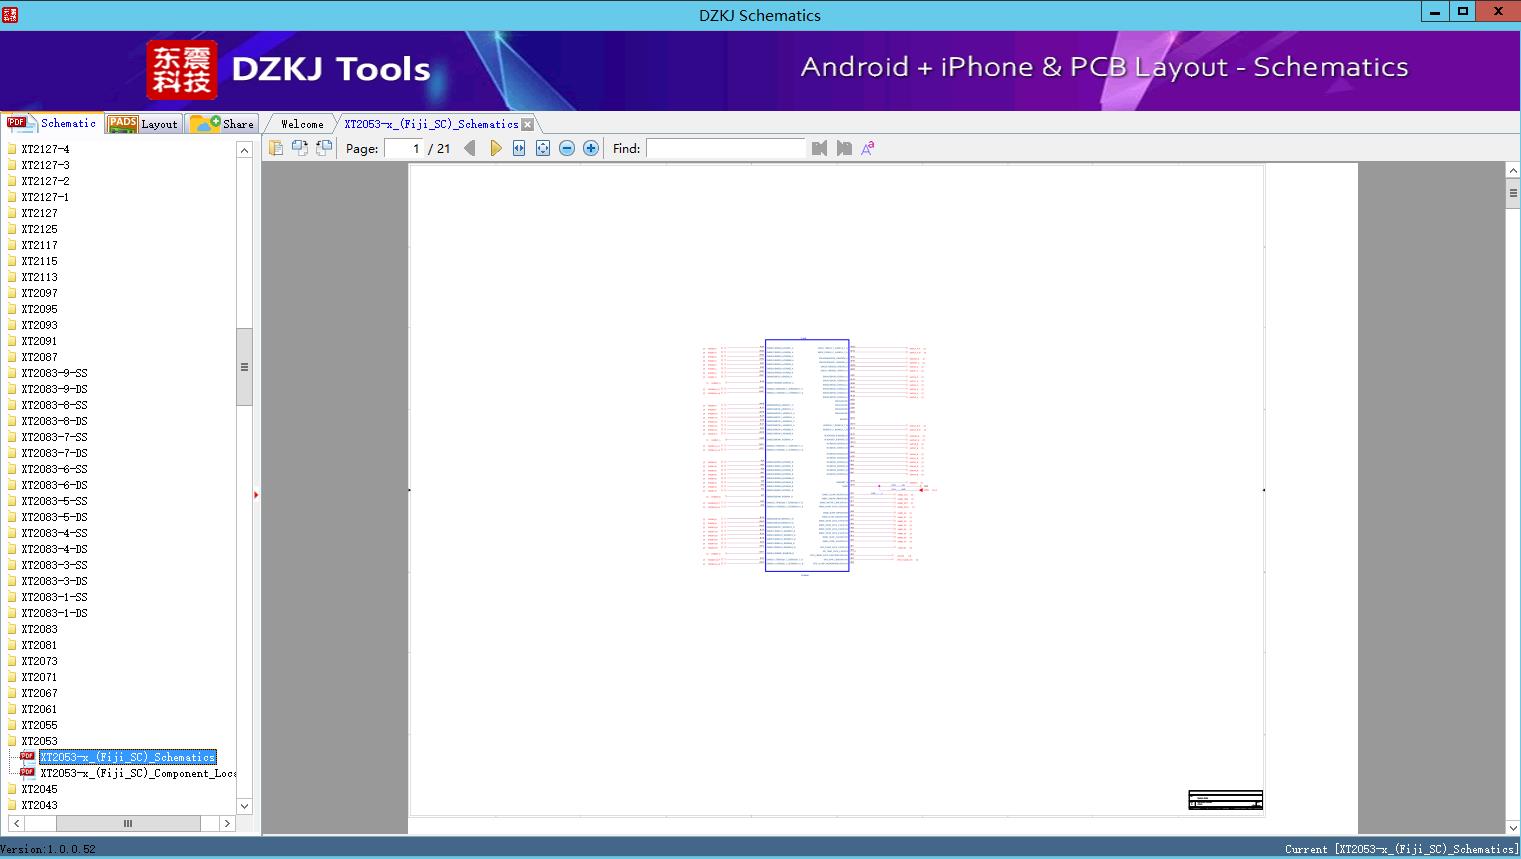1521x859 pixels.
Task: Select the XT2095 folder
Action: pyautogui.click(x=39, y=309)
